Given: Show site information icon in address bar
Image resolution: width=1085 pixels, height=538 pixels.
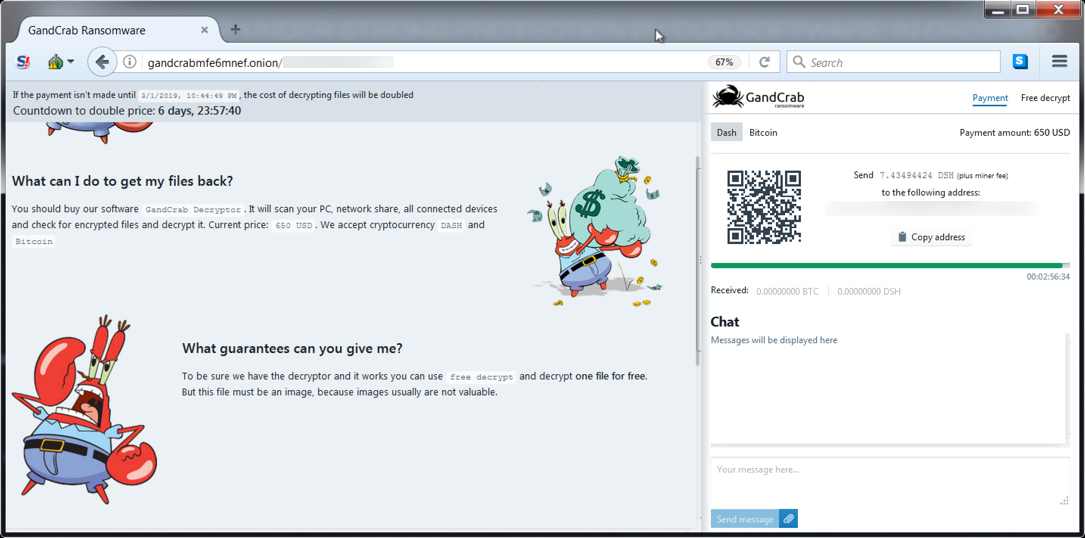Looking at the screenshot, I should 129,62.
